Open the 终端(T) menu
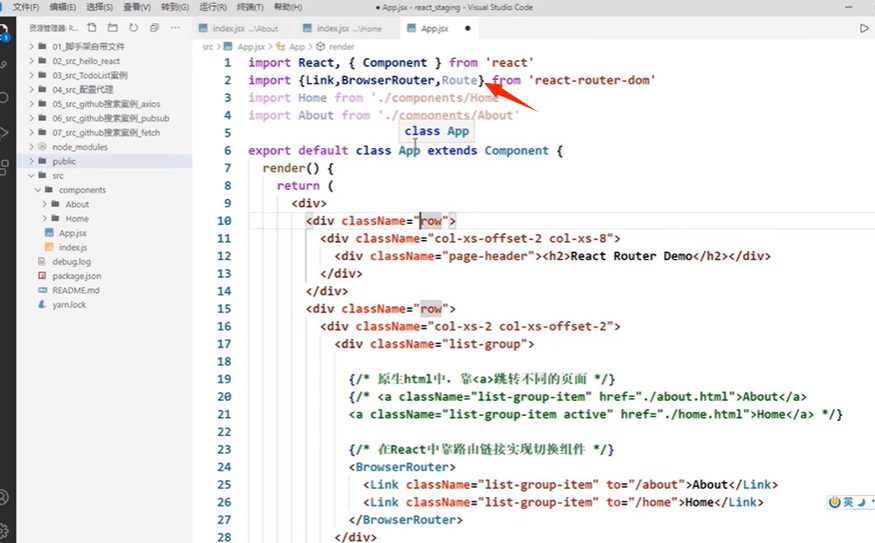Viewport: 875px width, 543px height. (x=250, y=7)
